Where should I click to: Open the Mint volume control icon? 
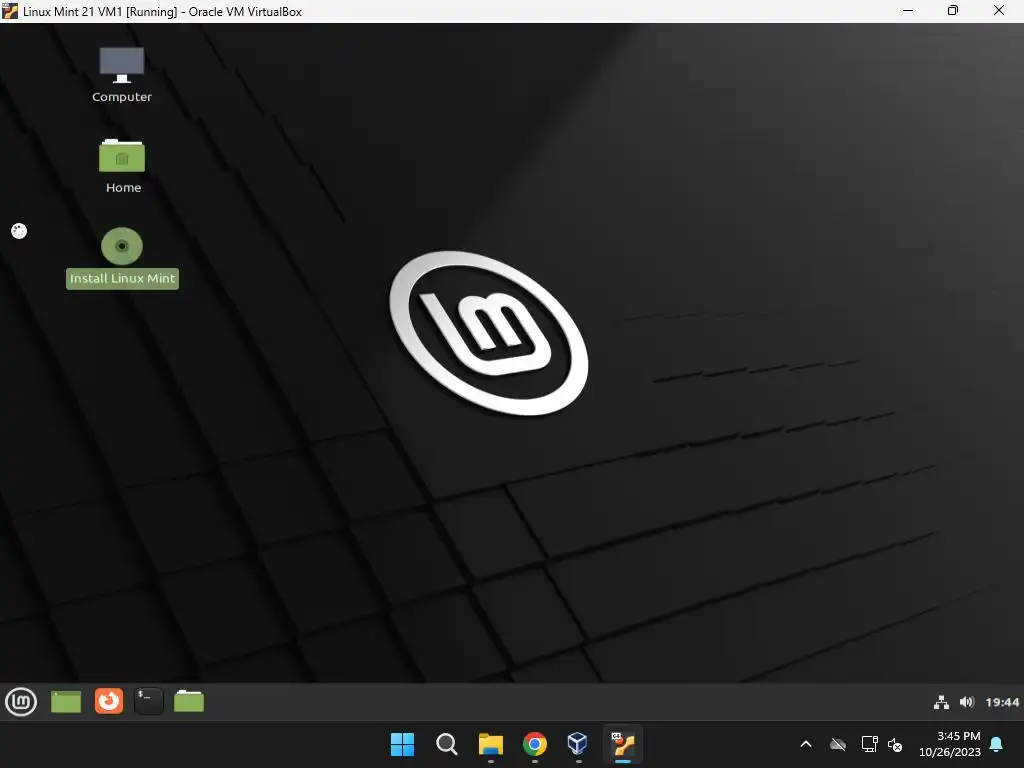[967, 702]
